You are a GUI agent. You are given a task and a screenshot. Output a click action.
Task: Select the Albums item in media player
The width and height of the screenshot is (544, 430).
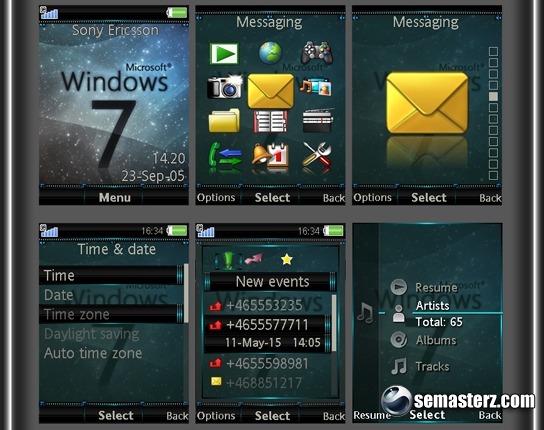point(436,340)
